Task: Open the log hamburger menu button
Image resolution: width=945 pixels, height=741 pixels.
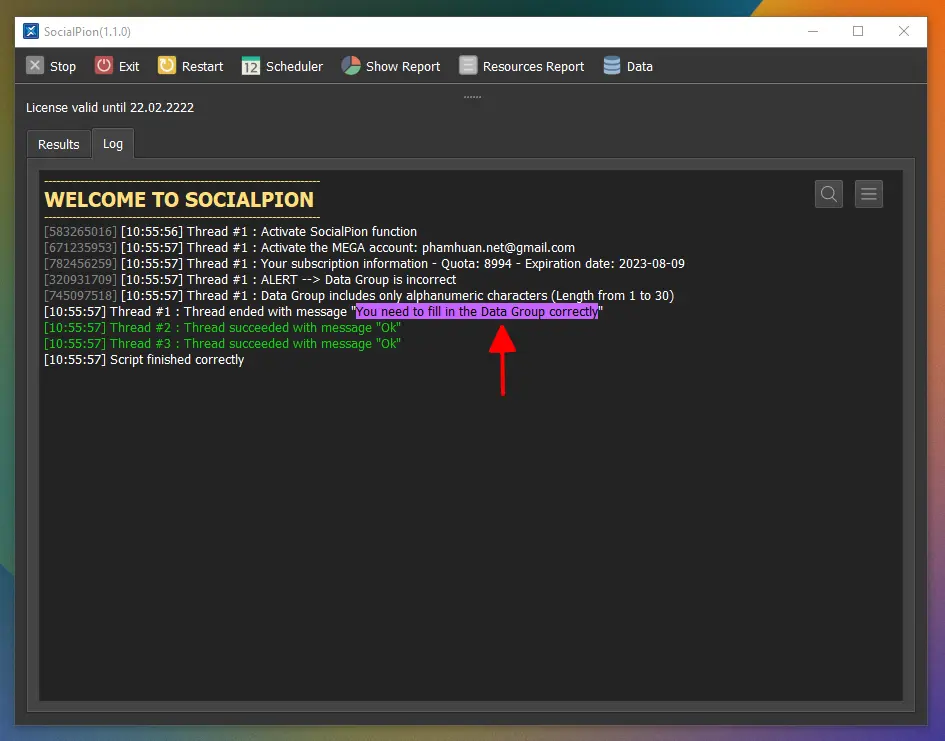Action: pos(868,194)
